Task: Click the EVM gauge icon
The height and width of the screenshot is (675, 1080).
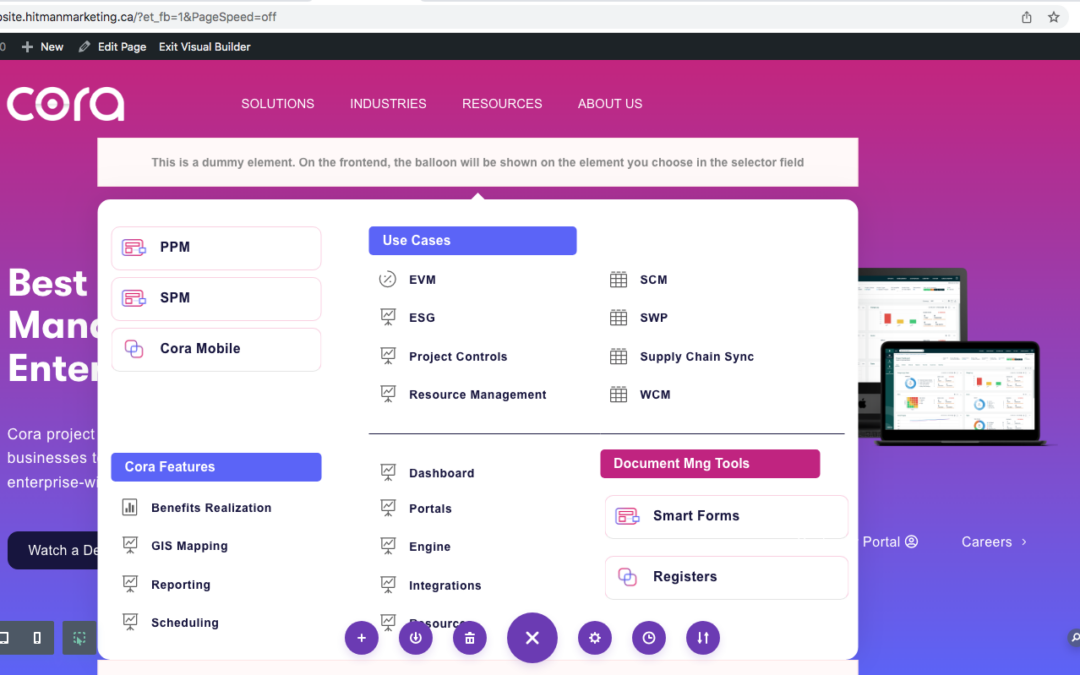Action: coord(388,279)
